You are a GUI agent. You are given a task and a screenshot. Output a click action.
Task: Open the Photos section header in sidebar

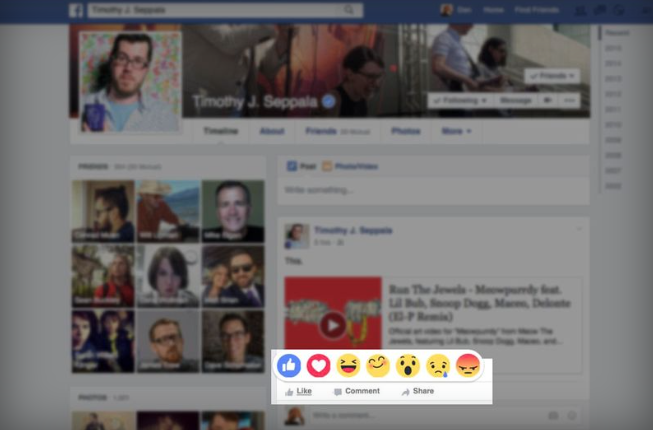[x=92, y=398]
